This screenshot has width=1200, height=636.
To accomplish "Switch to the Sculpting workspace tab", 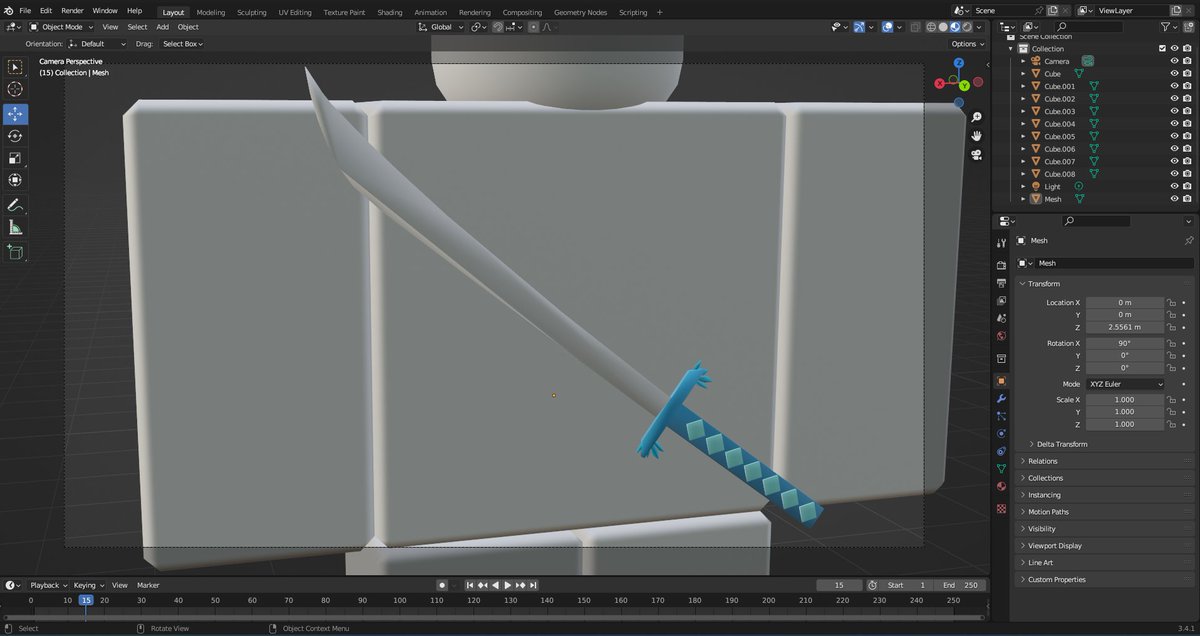I will [x=252, y=12].
